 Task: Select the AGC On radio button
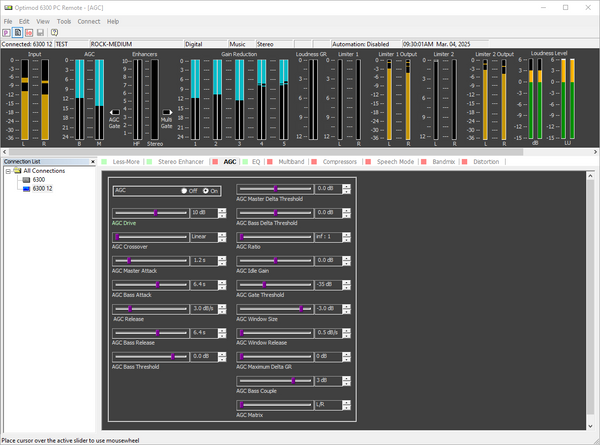pos(206,190)
